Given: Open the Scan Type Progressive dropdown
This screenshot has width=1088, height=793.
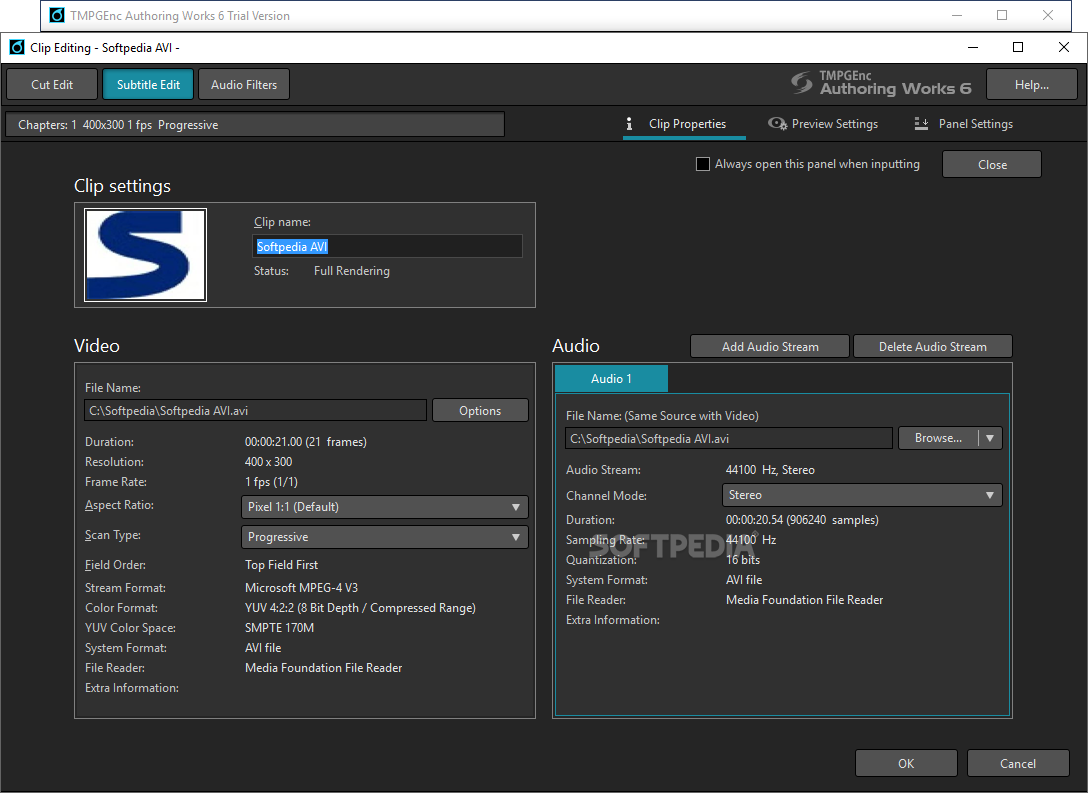Looking at the screenshot, I should pyautogui.click(x=384, y=537).
